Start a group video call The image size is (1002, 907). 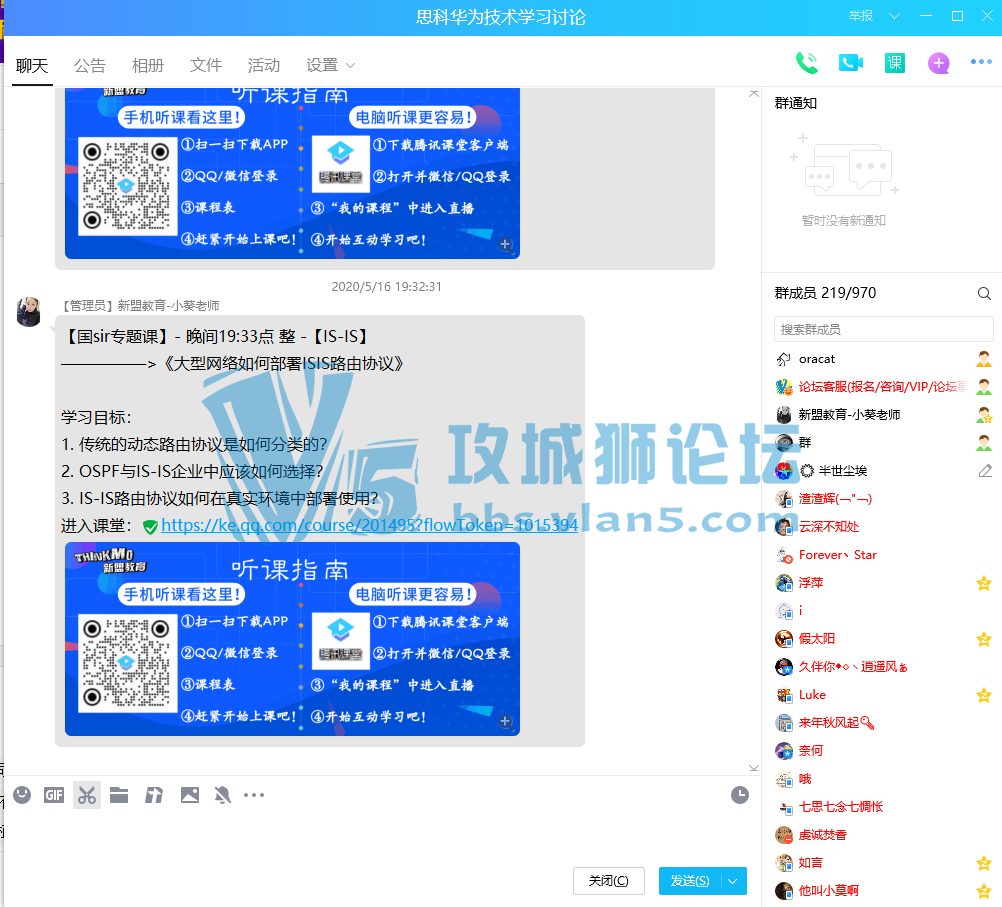pyautogui.click(x=851, y=63)
